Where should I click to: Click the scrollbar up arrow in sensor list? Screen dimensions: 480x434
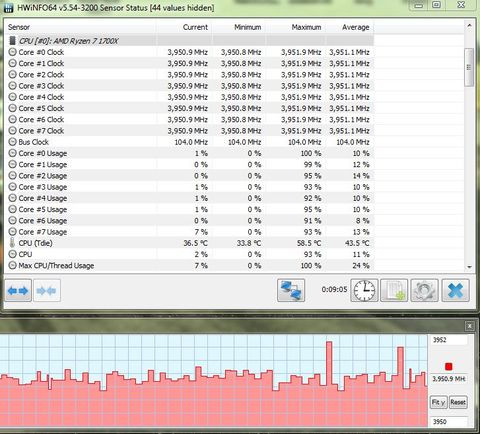coord(469,26)
